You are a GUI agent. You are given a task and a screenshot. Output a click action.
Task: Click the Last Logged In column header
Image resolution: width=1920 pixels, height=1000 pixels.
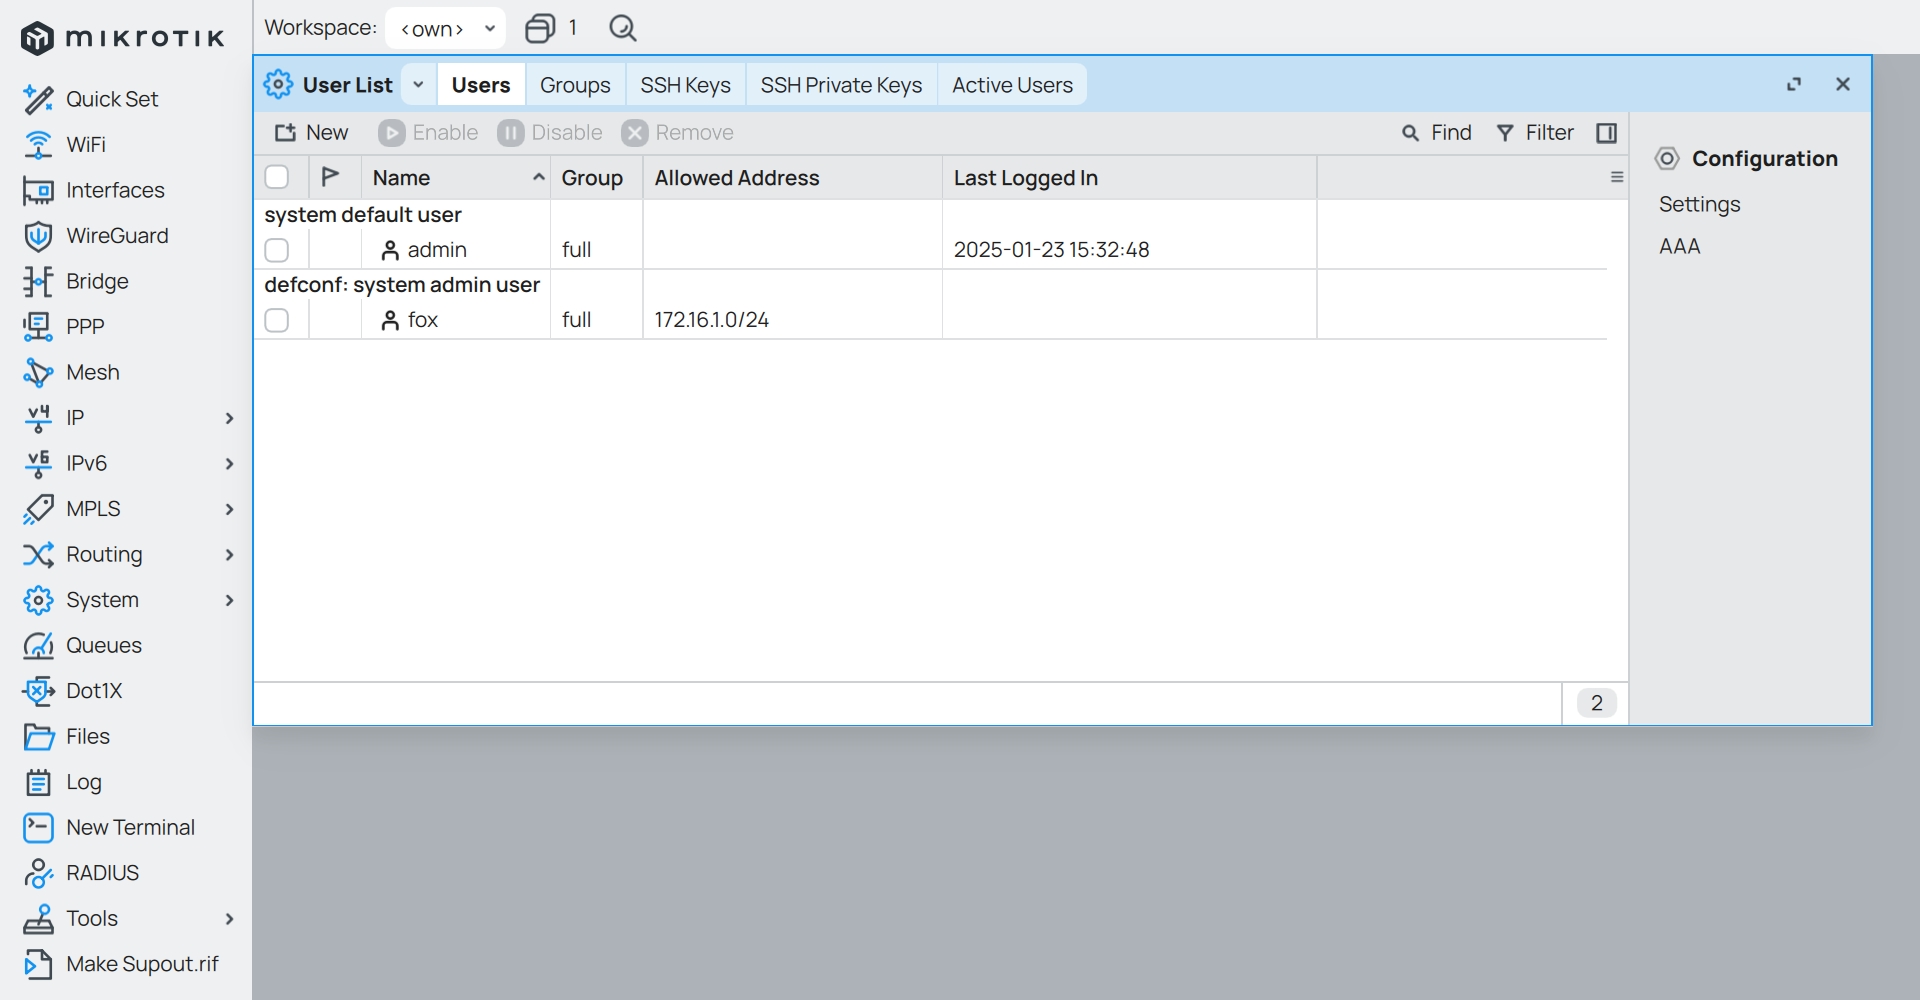pos(1129,177)
